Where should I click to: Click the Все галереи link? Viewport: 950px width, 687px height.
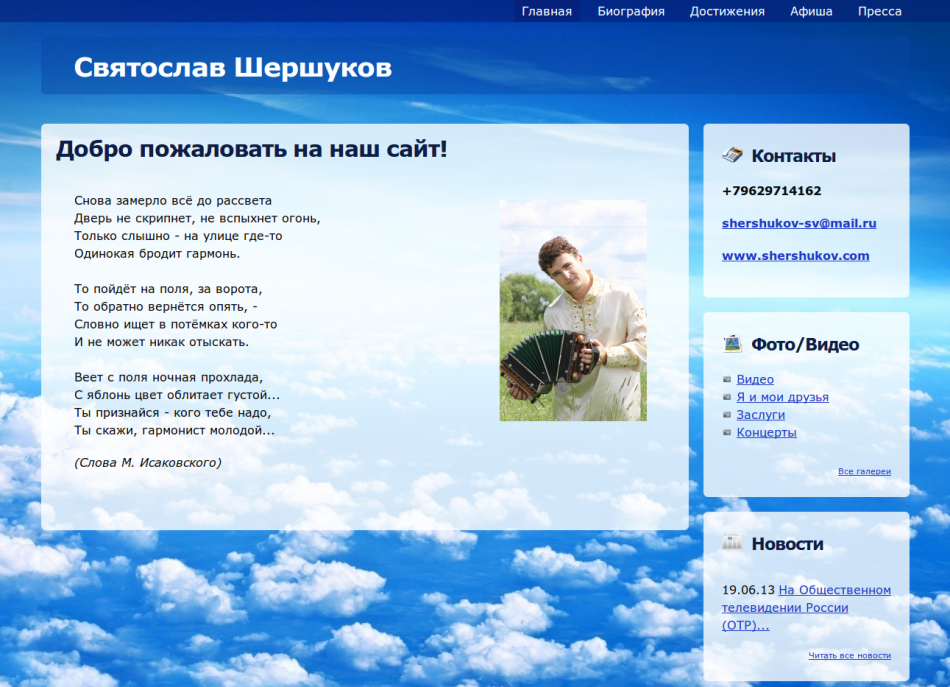click(864, 472)
